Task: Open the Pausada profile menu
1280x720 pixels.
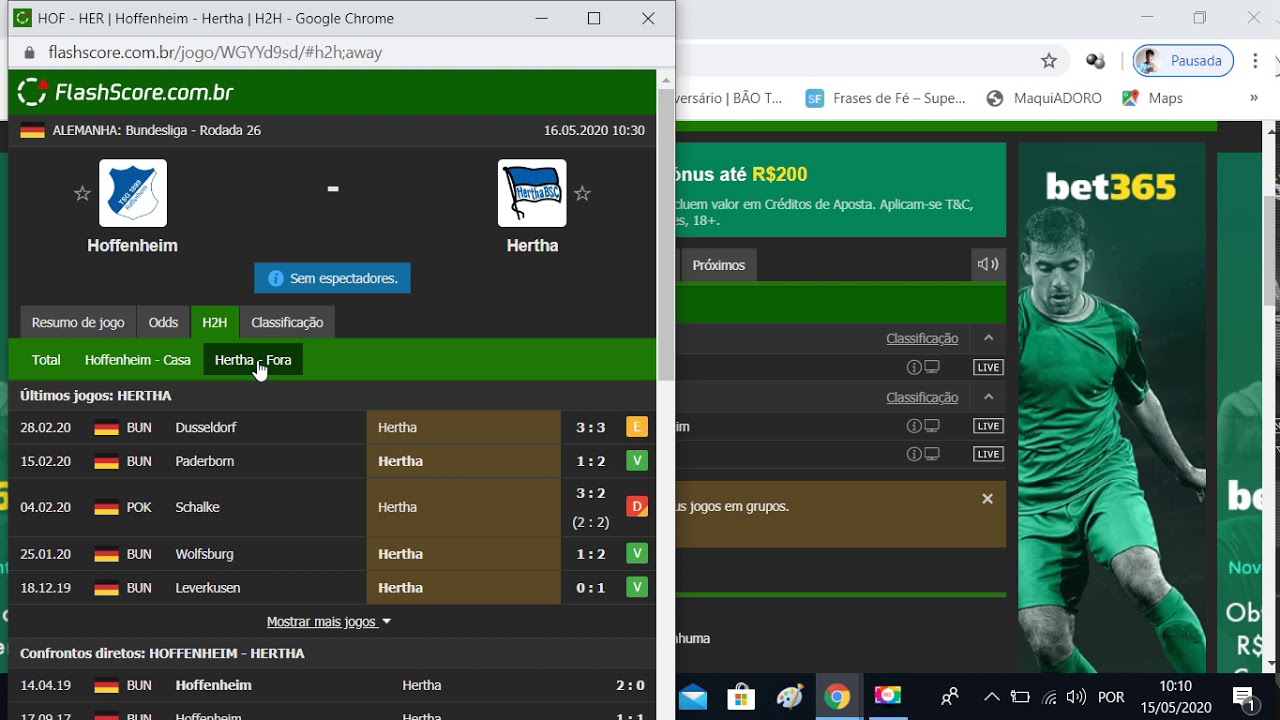Action: [x=1183, y=61]
